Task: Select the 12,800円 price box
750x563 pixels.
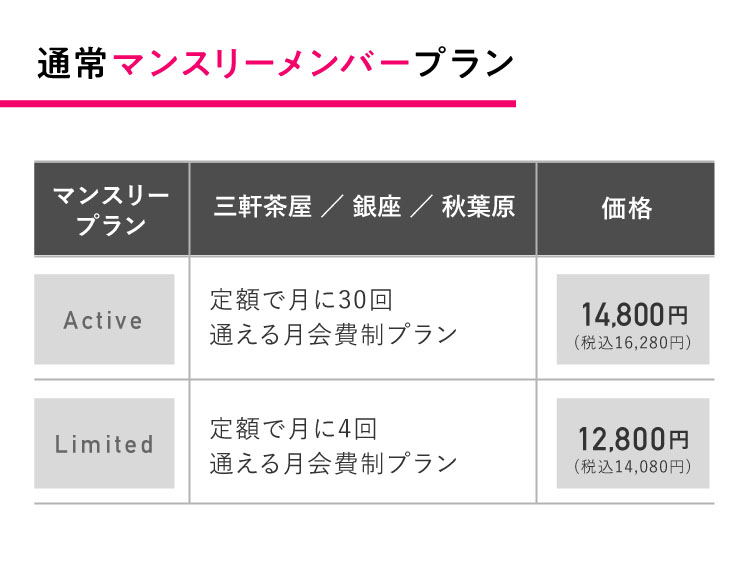Action: [x=633, y=443]
